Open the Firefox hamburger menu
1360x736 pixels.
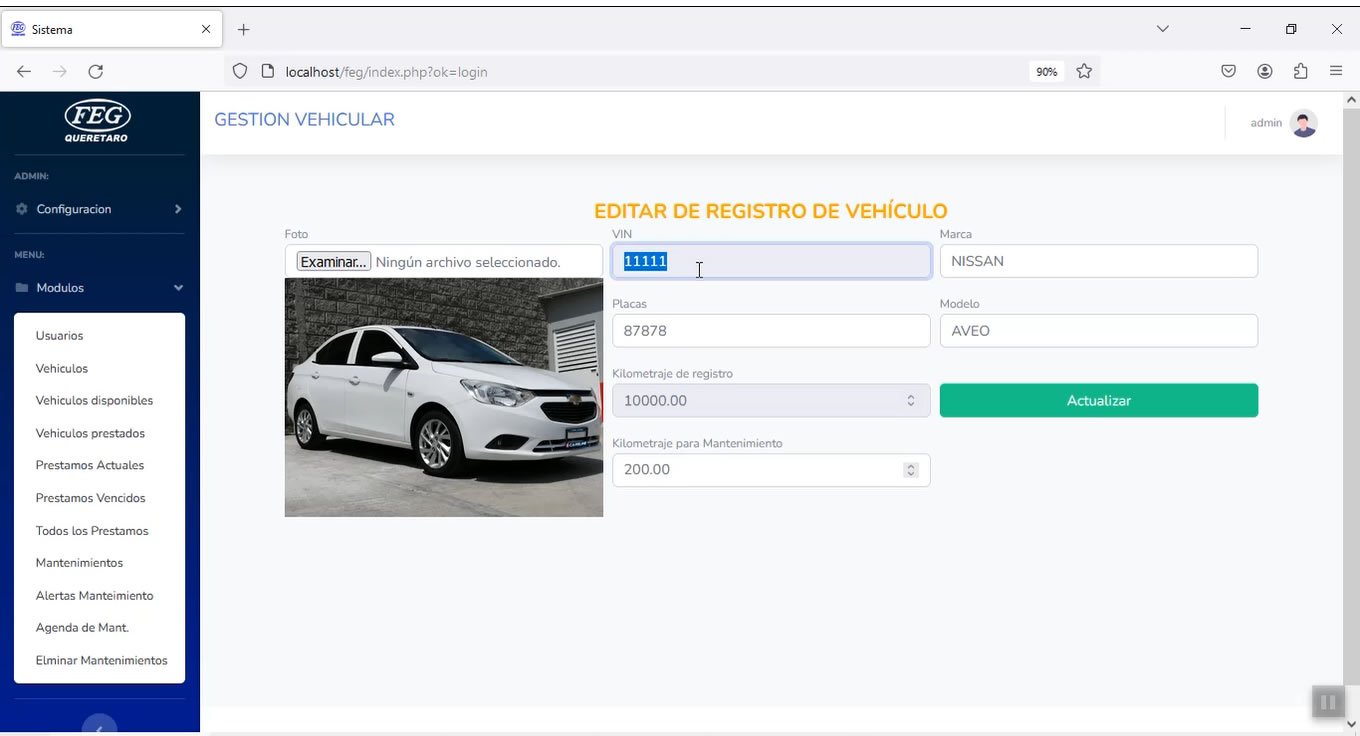pos(1336,71)
